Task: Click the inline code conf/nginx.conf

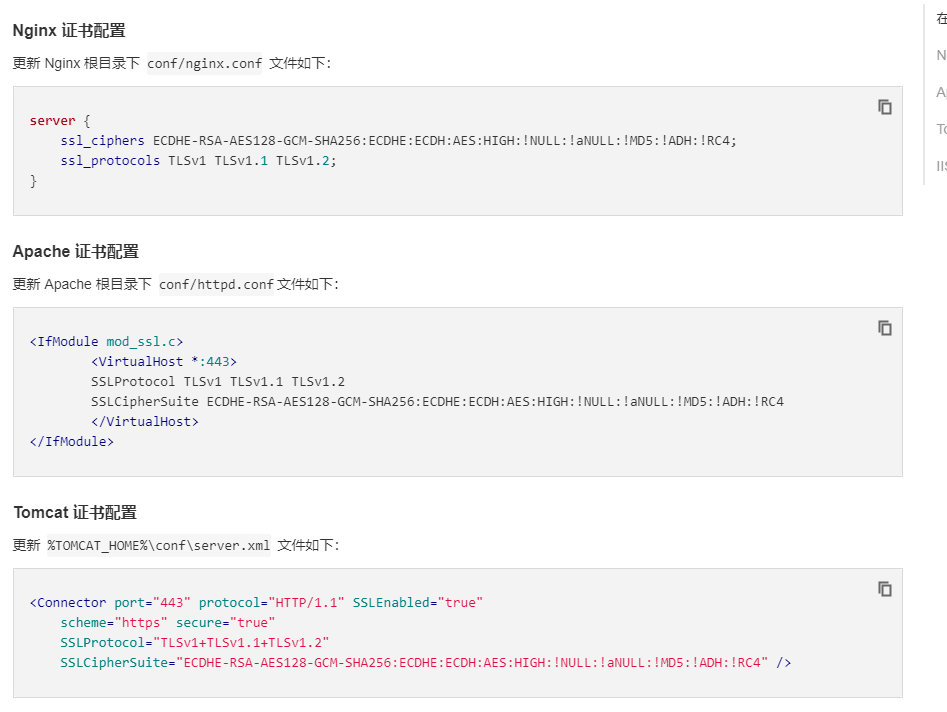Action: coord(204,63)
